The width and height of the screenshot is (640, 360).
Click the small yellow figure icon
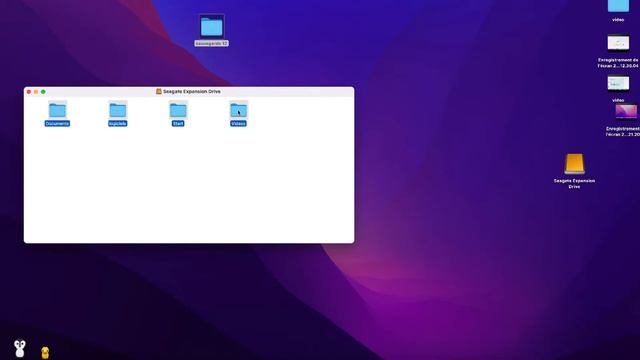point(45,353)
